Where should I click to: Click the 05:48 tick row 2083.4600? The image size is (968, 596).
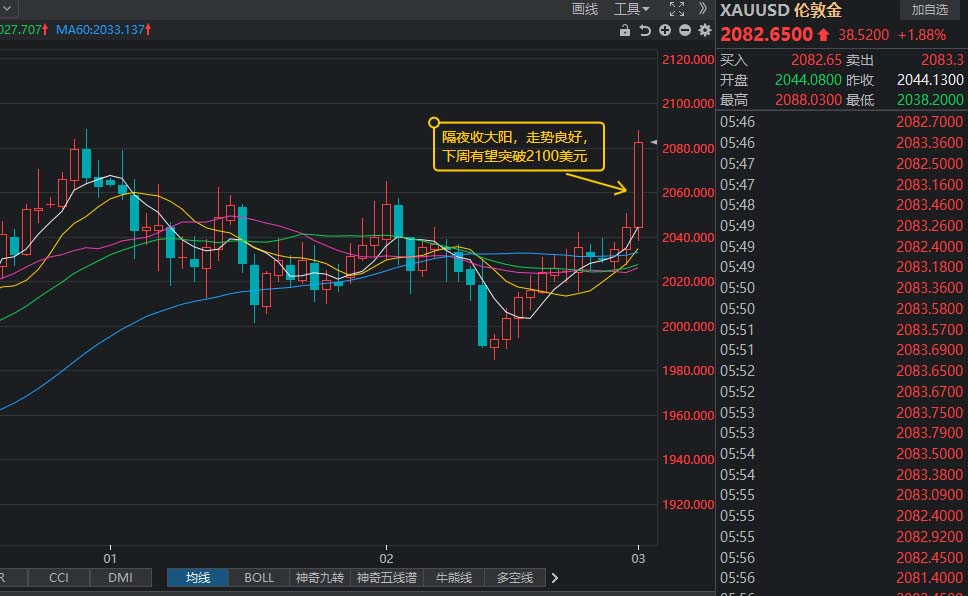tap(841, 204)
